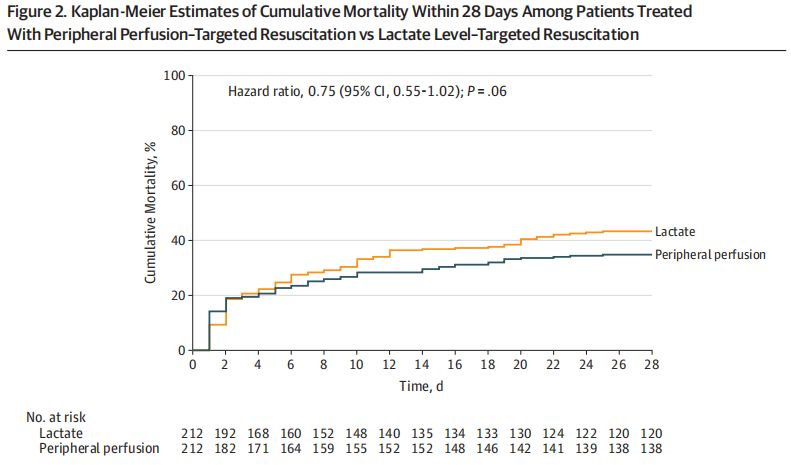This screenshot has height=465, width=791.
Task: Click the 80 tick on the y-axis
Action: coord(178,130)
